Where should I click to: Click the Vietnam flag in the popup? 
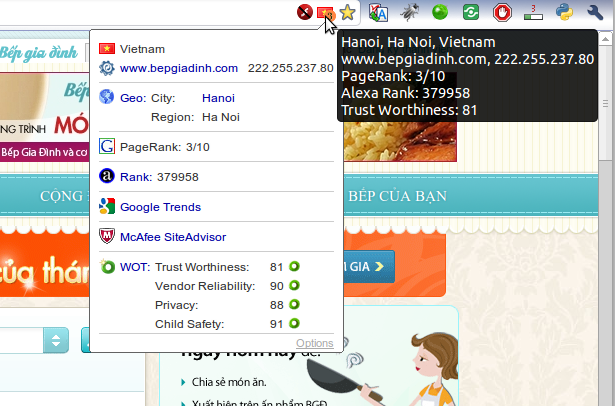click(x=107, y=49)
